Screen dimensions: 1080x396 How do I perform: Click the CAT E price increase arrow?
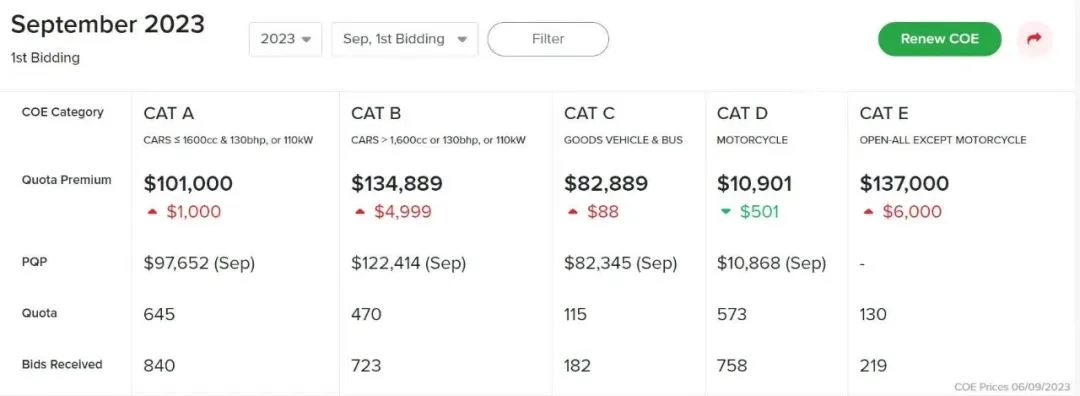[869, 212]
